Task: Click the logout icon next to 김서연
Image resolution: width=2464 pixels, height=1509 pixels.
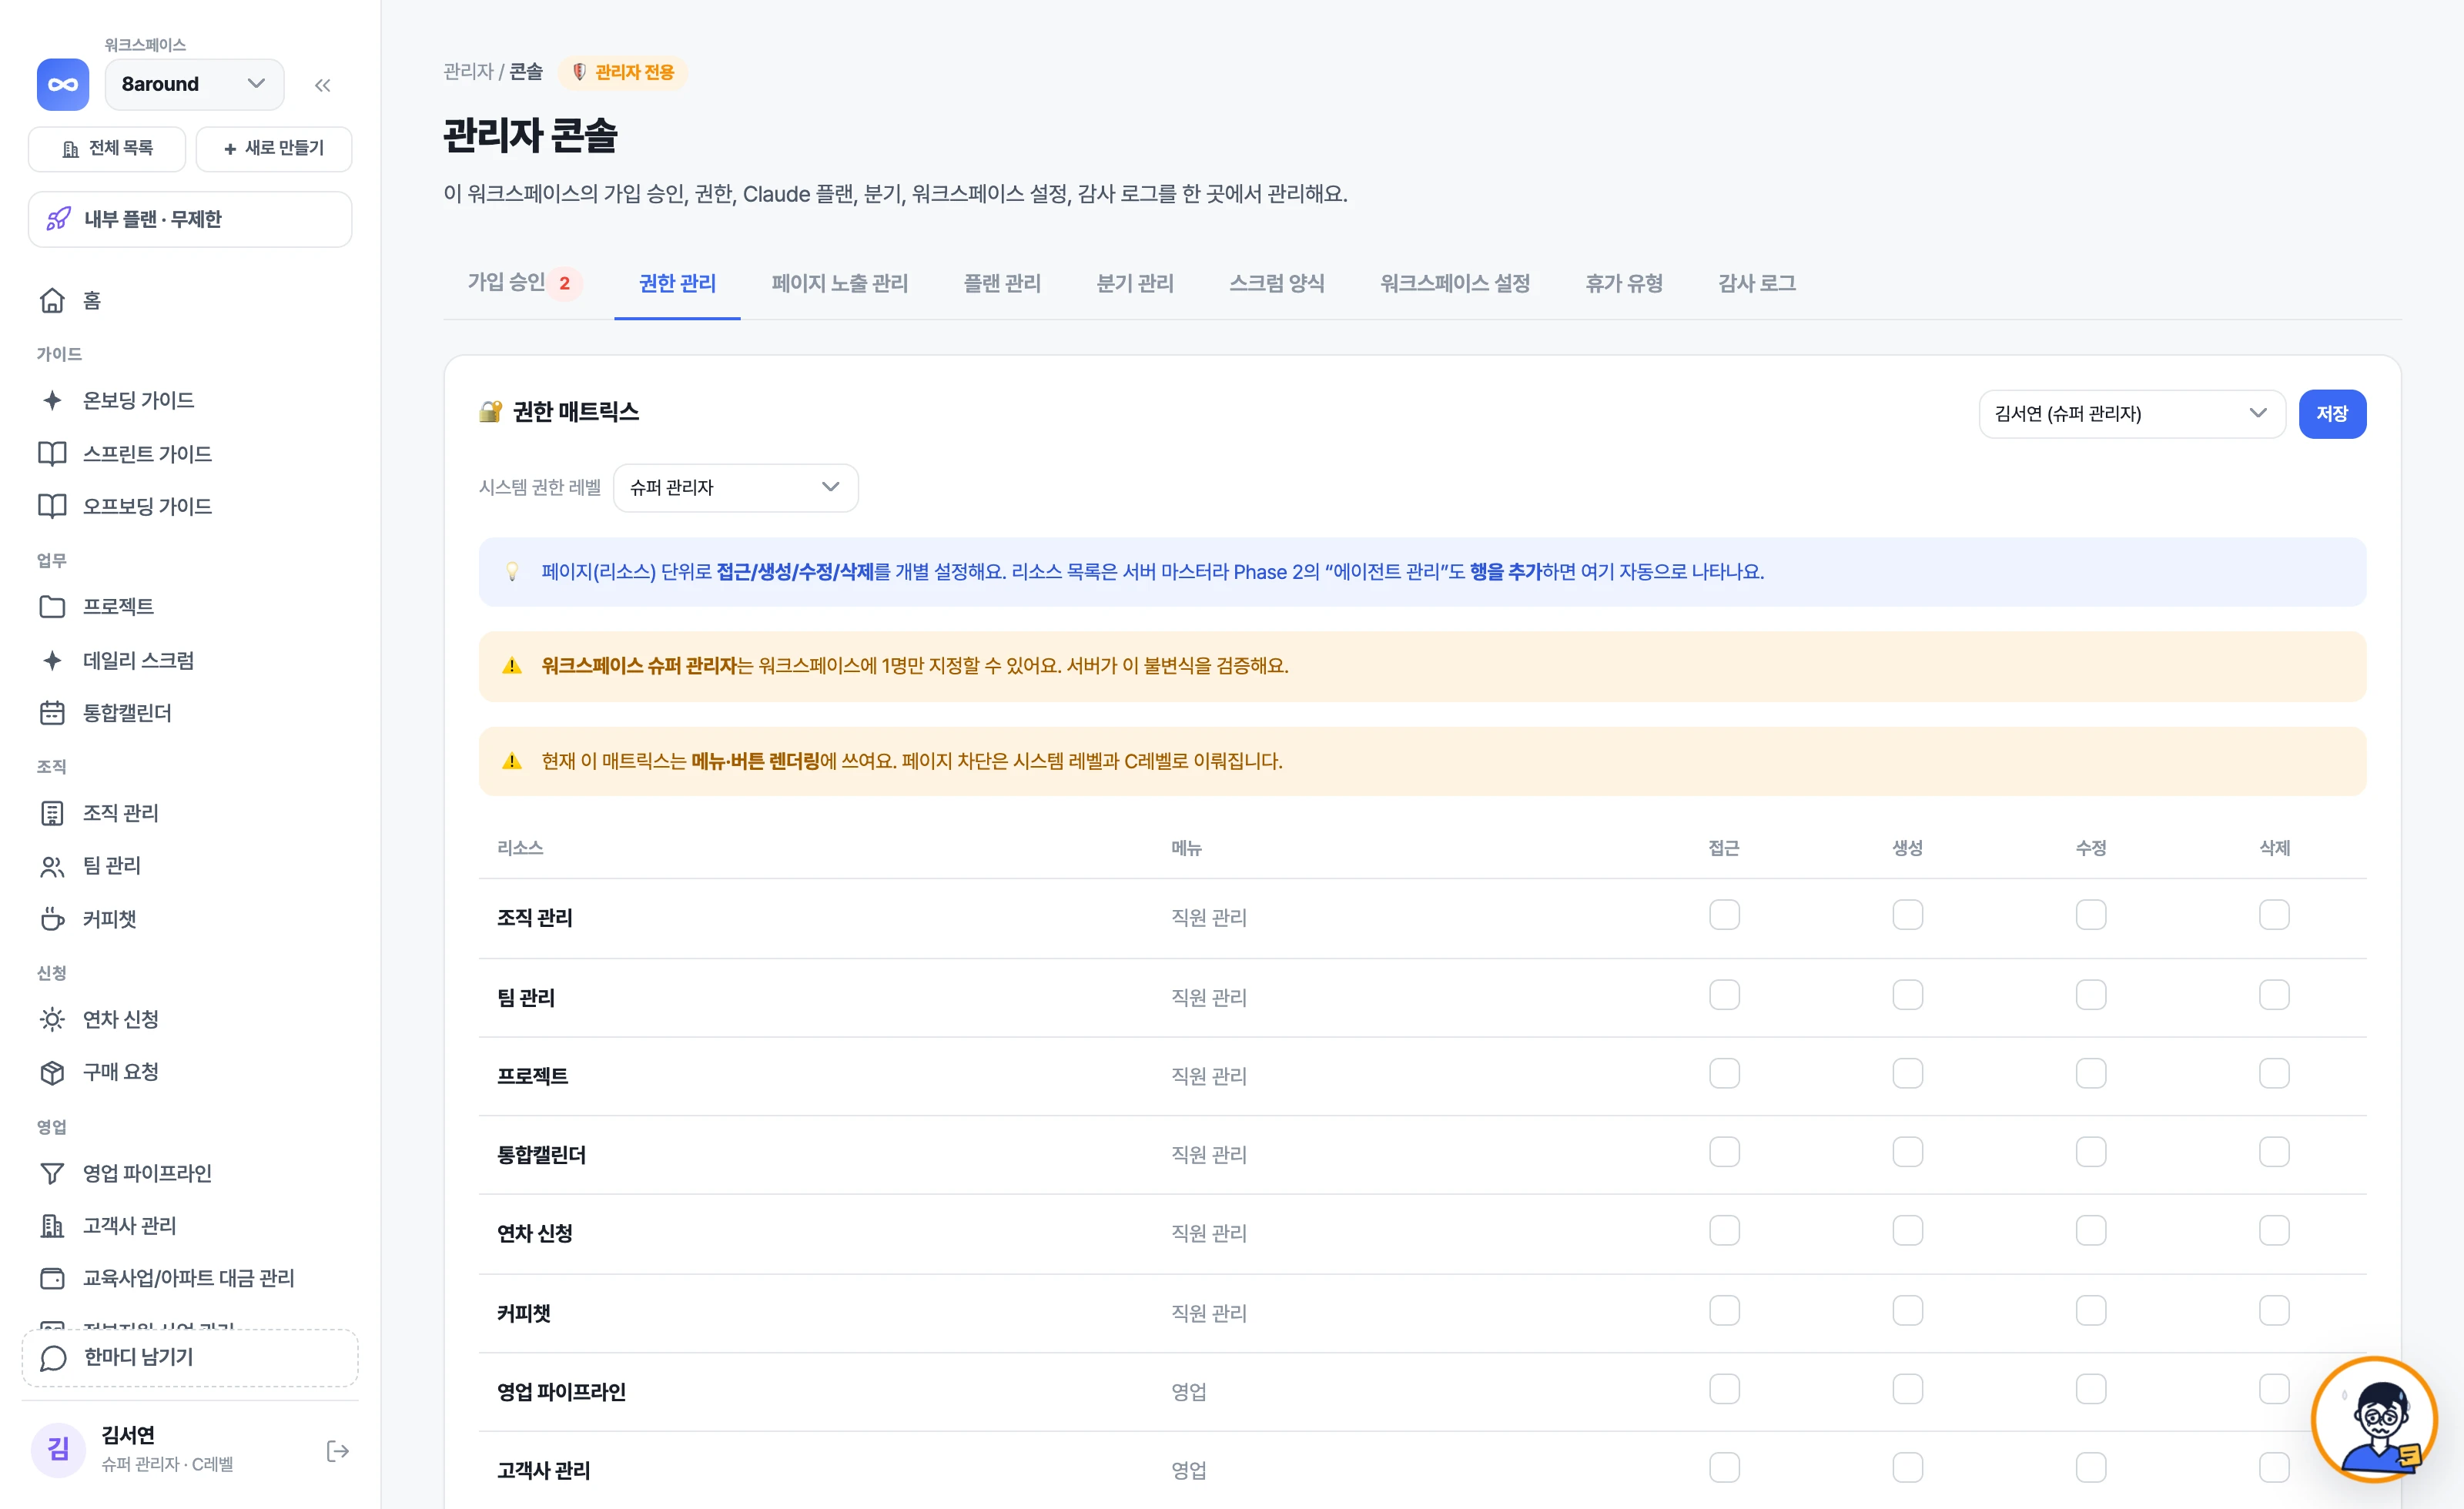Action: point(338,1451)
